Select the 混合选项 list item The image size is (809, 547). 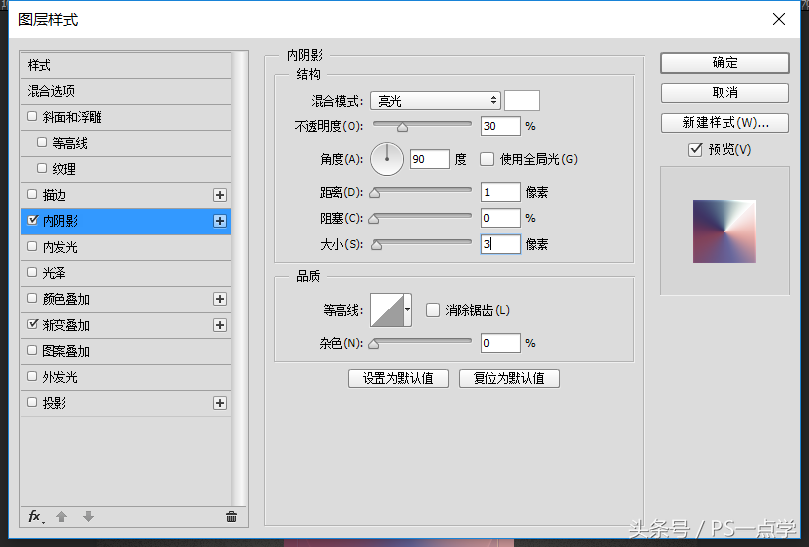pyautogui.click(x=126, y=91)
